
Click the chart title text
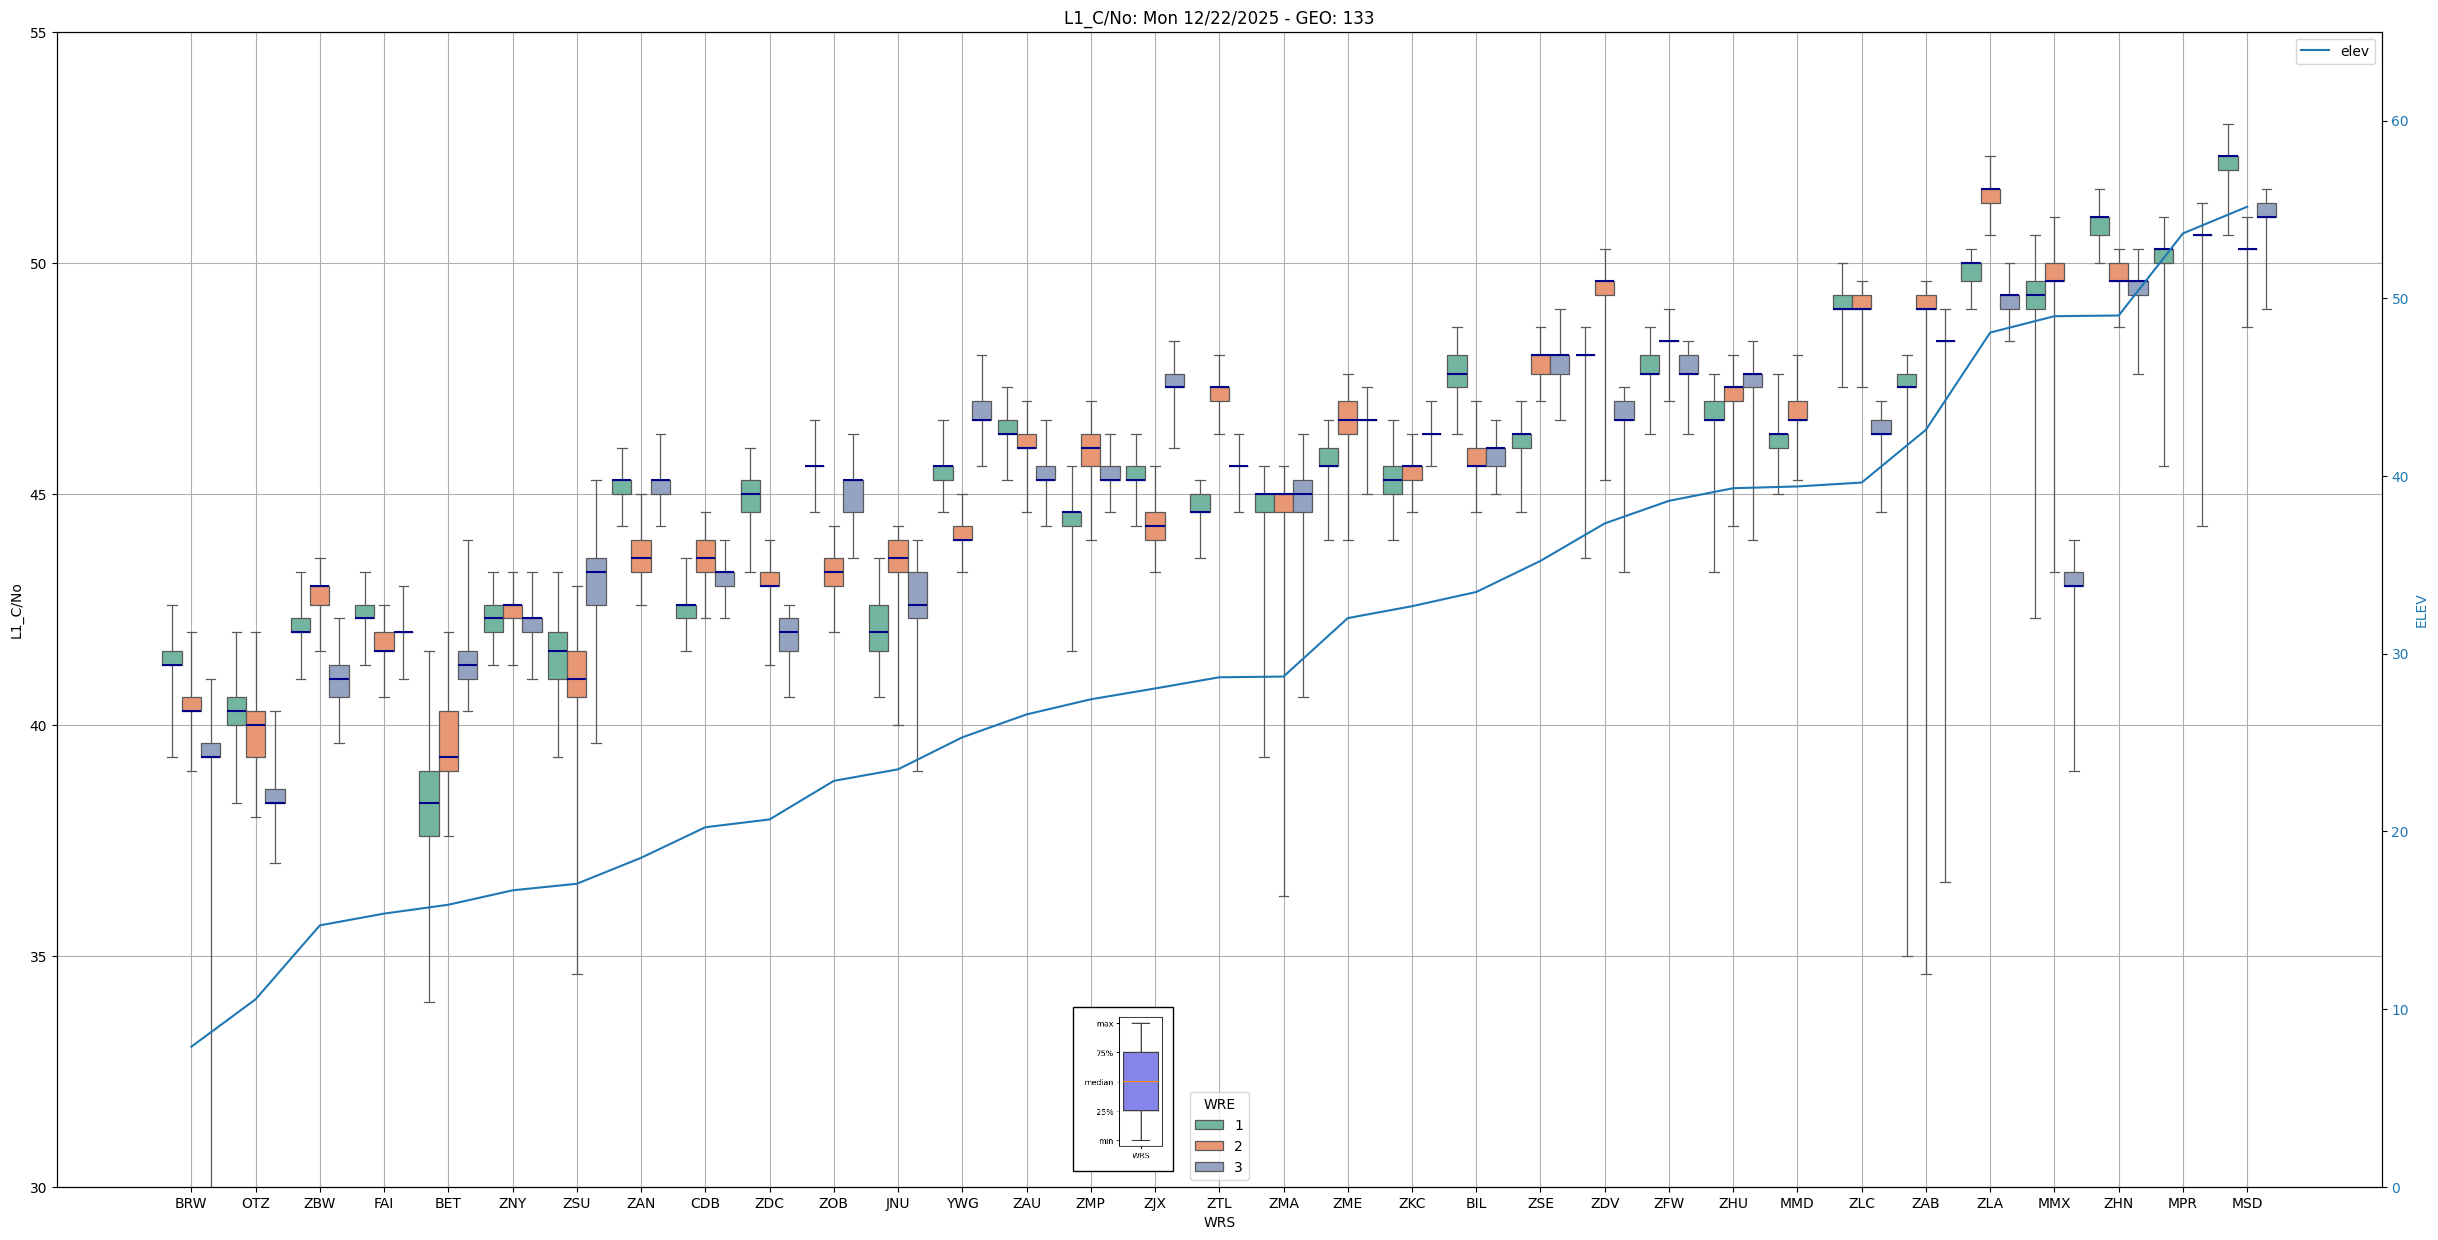pos(1218,18)
